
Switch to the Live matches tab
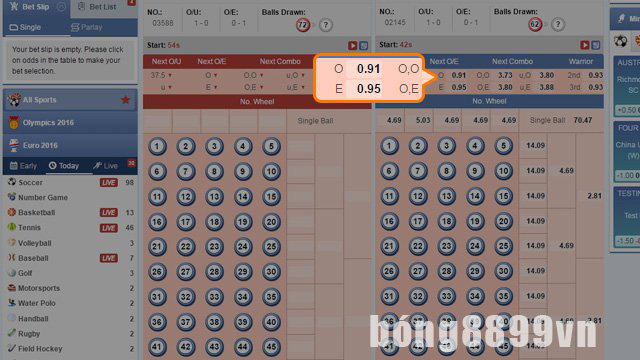pos(105,166)
